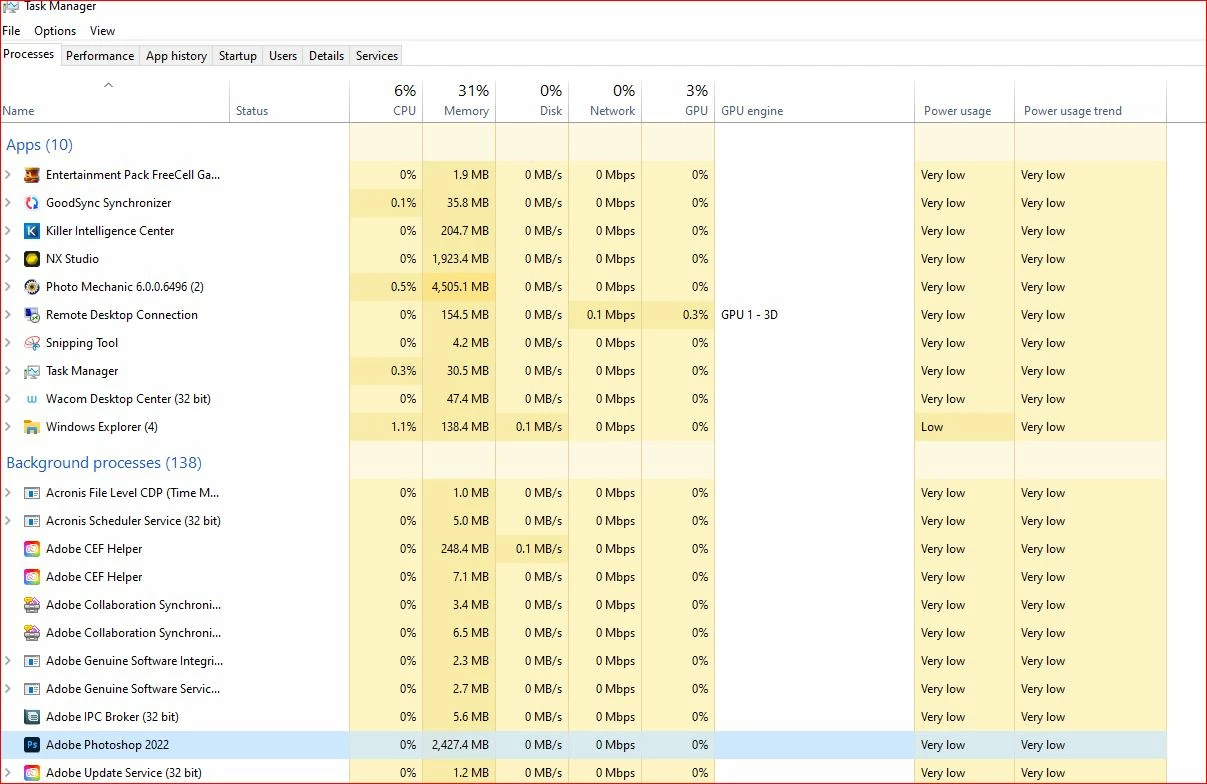
Task: Open the Options menu
Action: 55,31
